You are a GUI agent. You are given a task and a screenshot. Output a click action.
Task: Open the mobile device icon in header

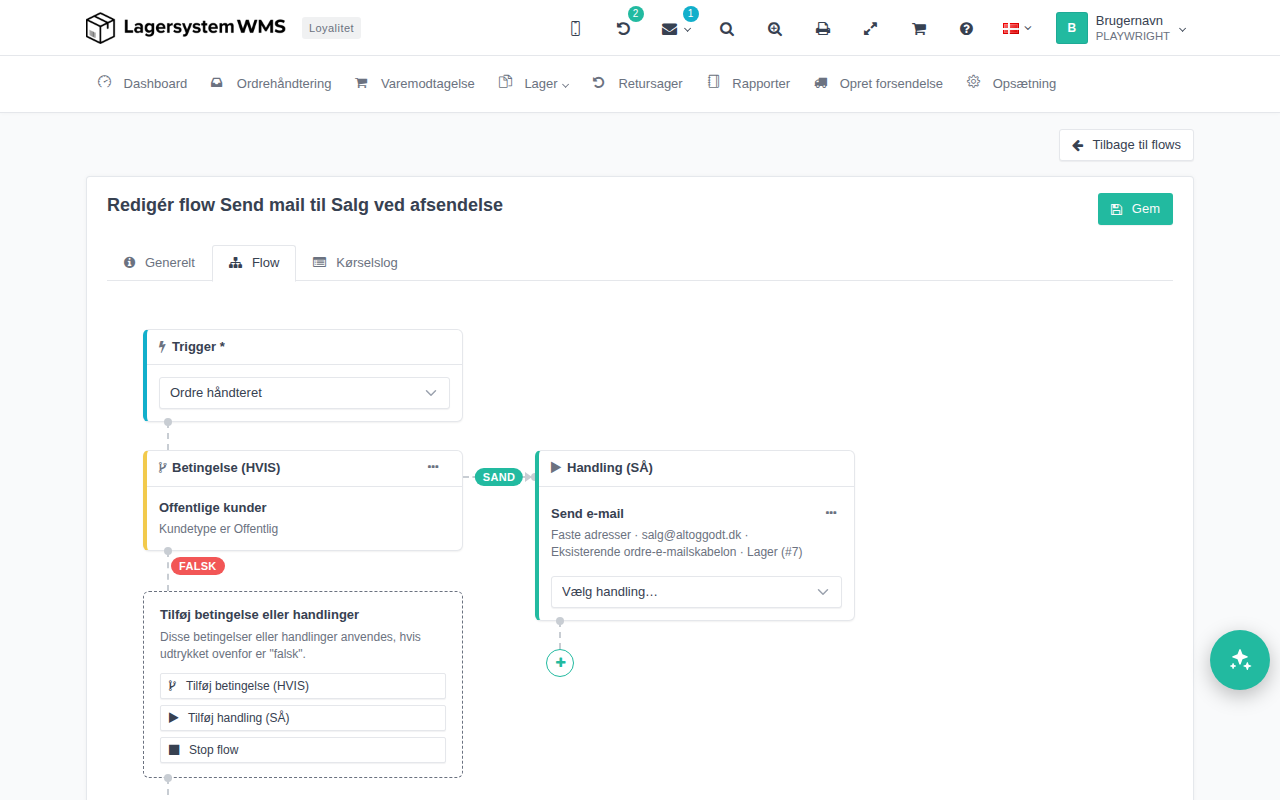point(575,29)
